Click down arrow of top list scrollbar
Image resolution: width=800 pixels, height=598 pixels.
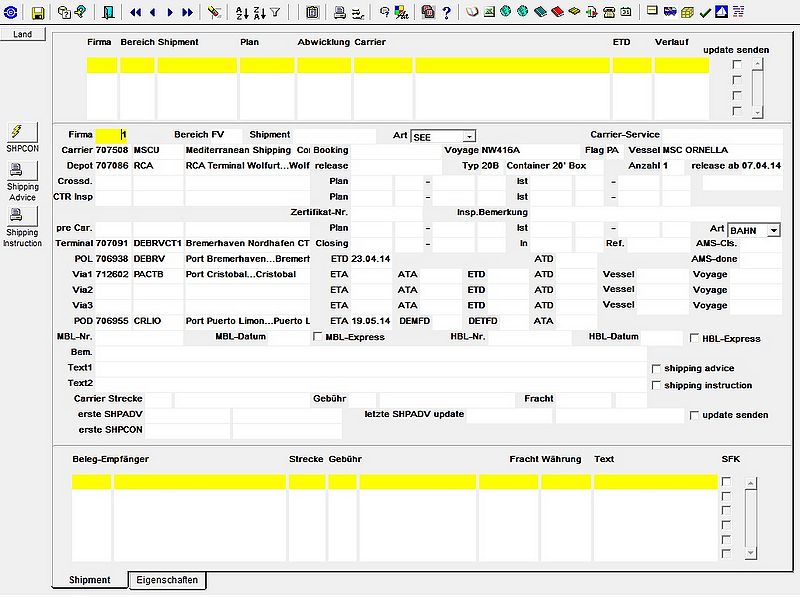point(758,113)
